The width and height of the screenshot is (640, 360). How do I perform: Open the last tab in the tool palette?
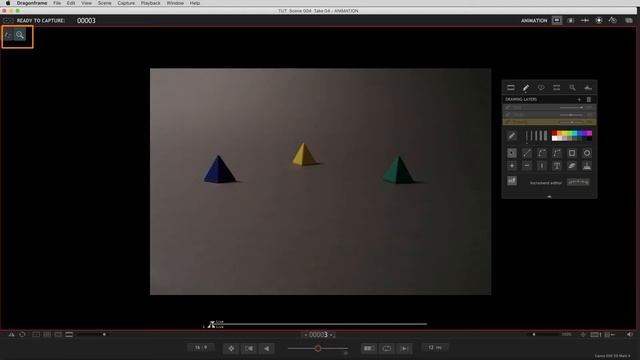click(x=588, y=88)
